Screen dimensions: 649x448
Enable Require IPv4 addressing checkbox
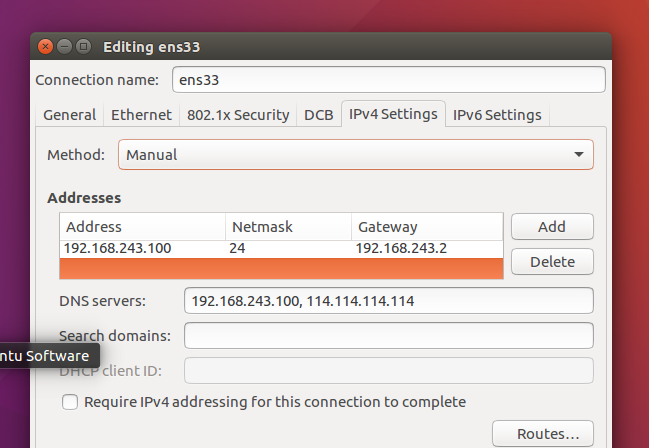pyautogui.click(x=70, y=402)
